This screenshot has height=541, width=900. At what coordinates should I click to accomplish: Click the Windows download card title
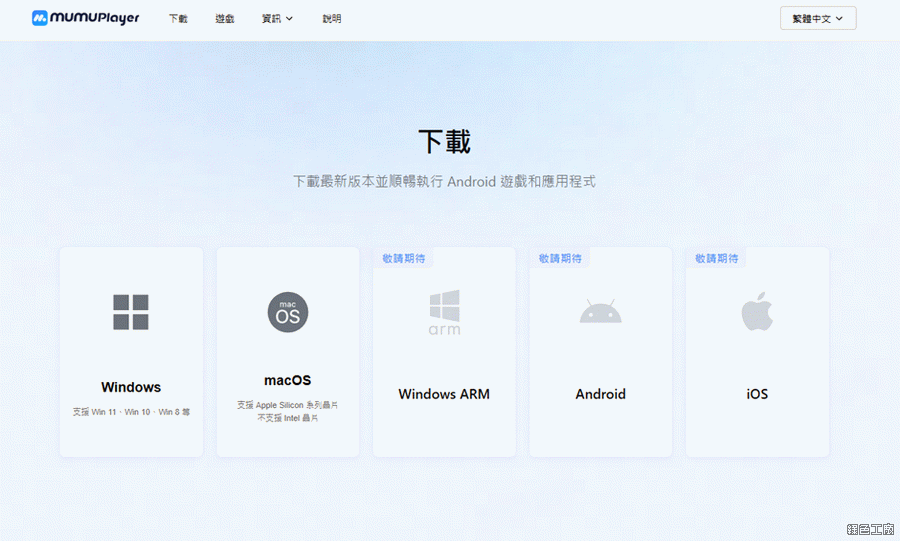click(x=131, y=387)
